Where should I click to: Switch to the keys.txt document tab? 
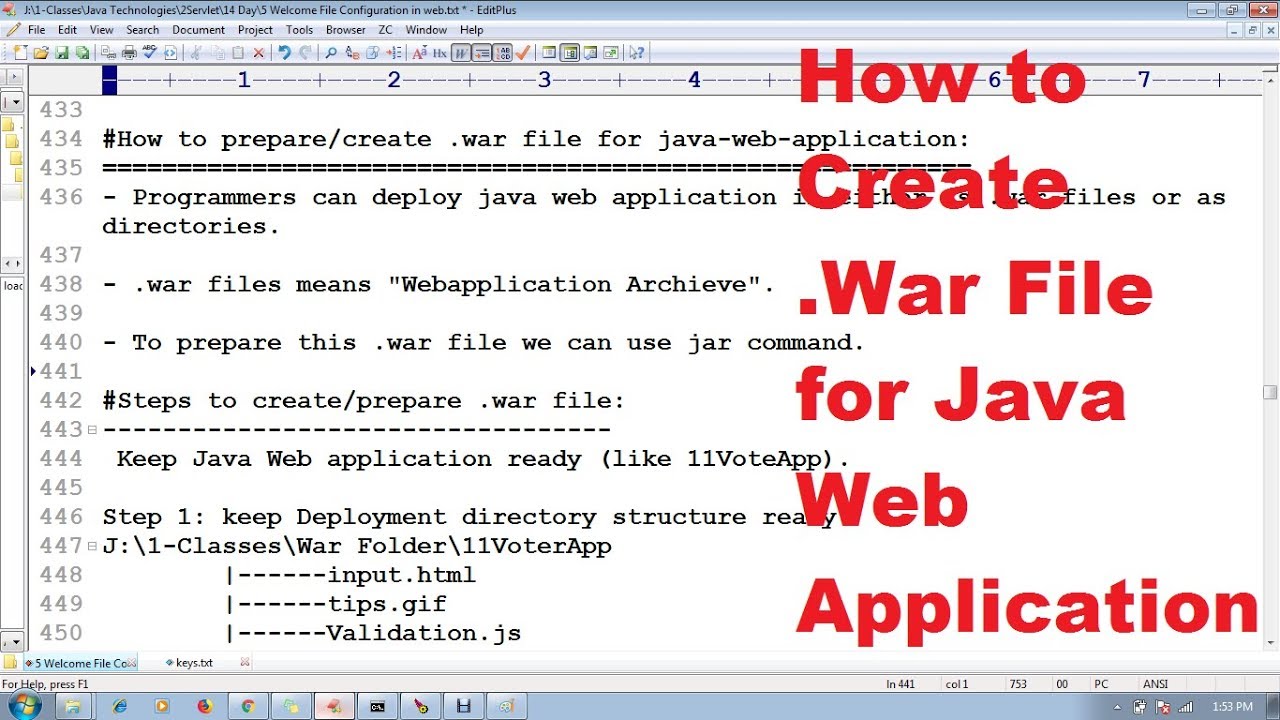(194, 662)
